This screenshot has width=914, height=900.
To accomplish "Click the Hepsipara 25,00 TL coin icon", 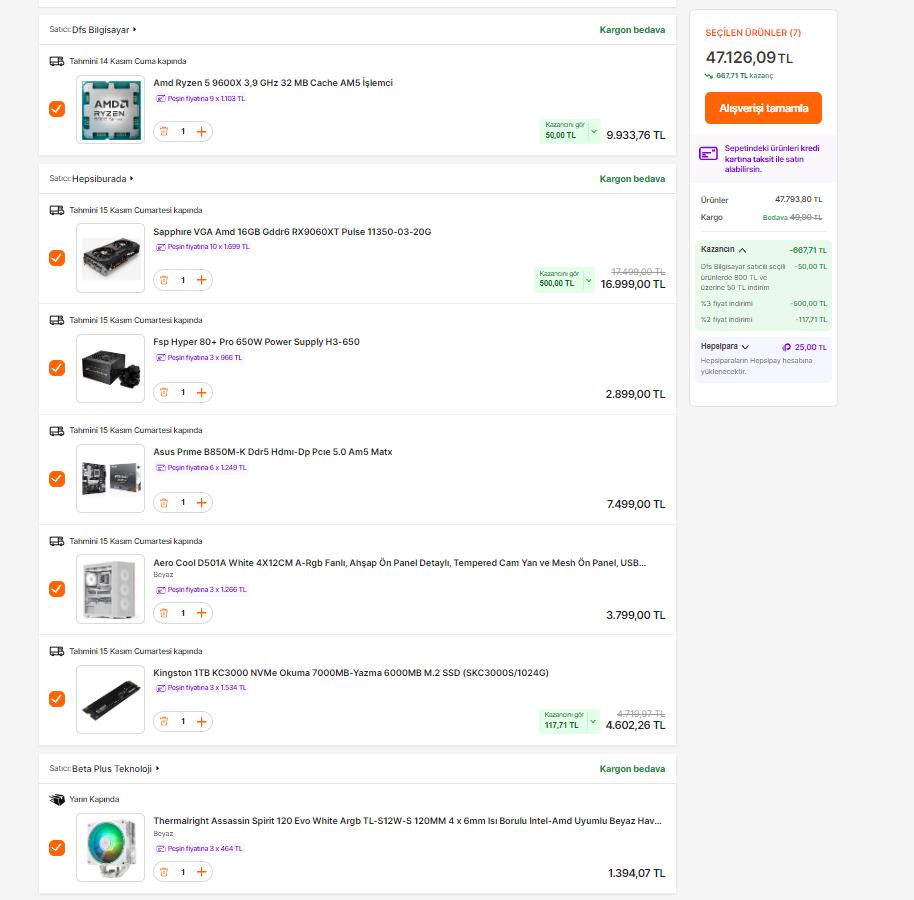I will [x=786, y=347].
